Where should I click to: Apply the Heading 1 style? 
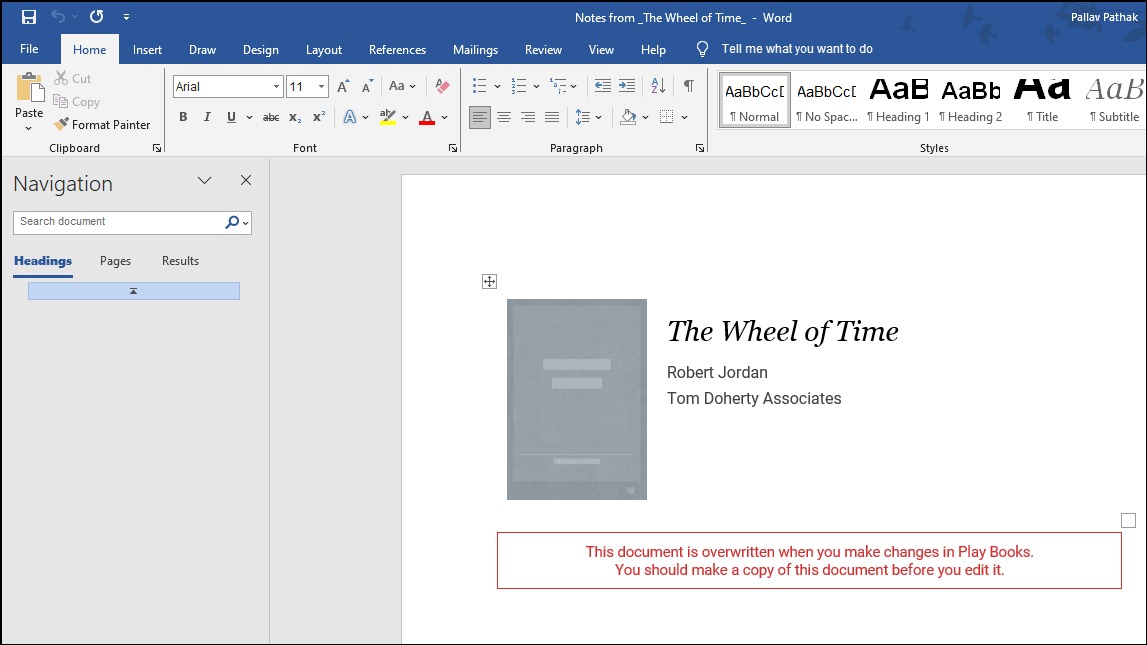(898, 100)
